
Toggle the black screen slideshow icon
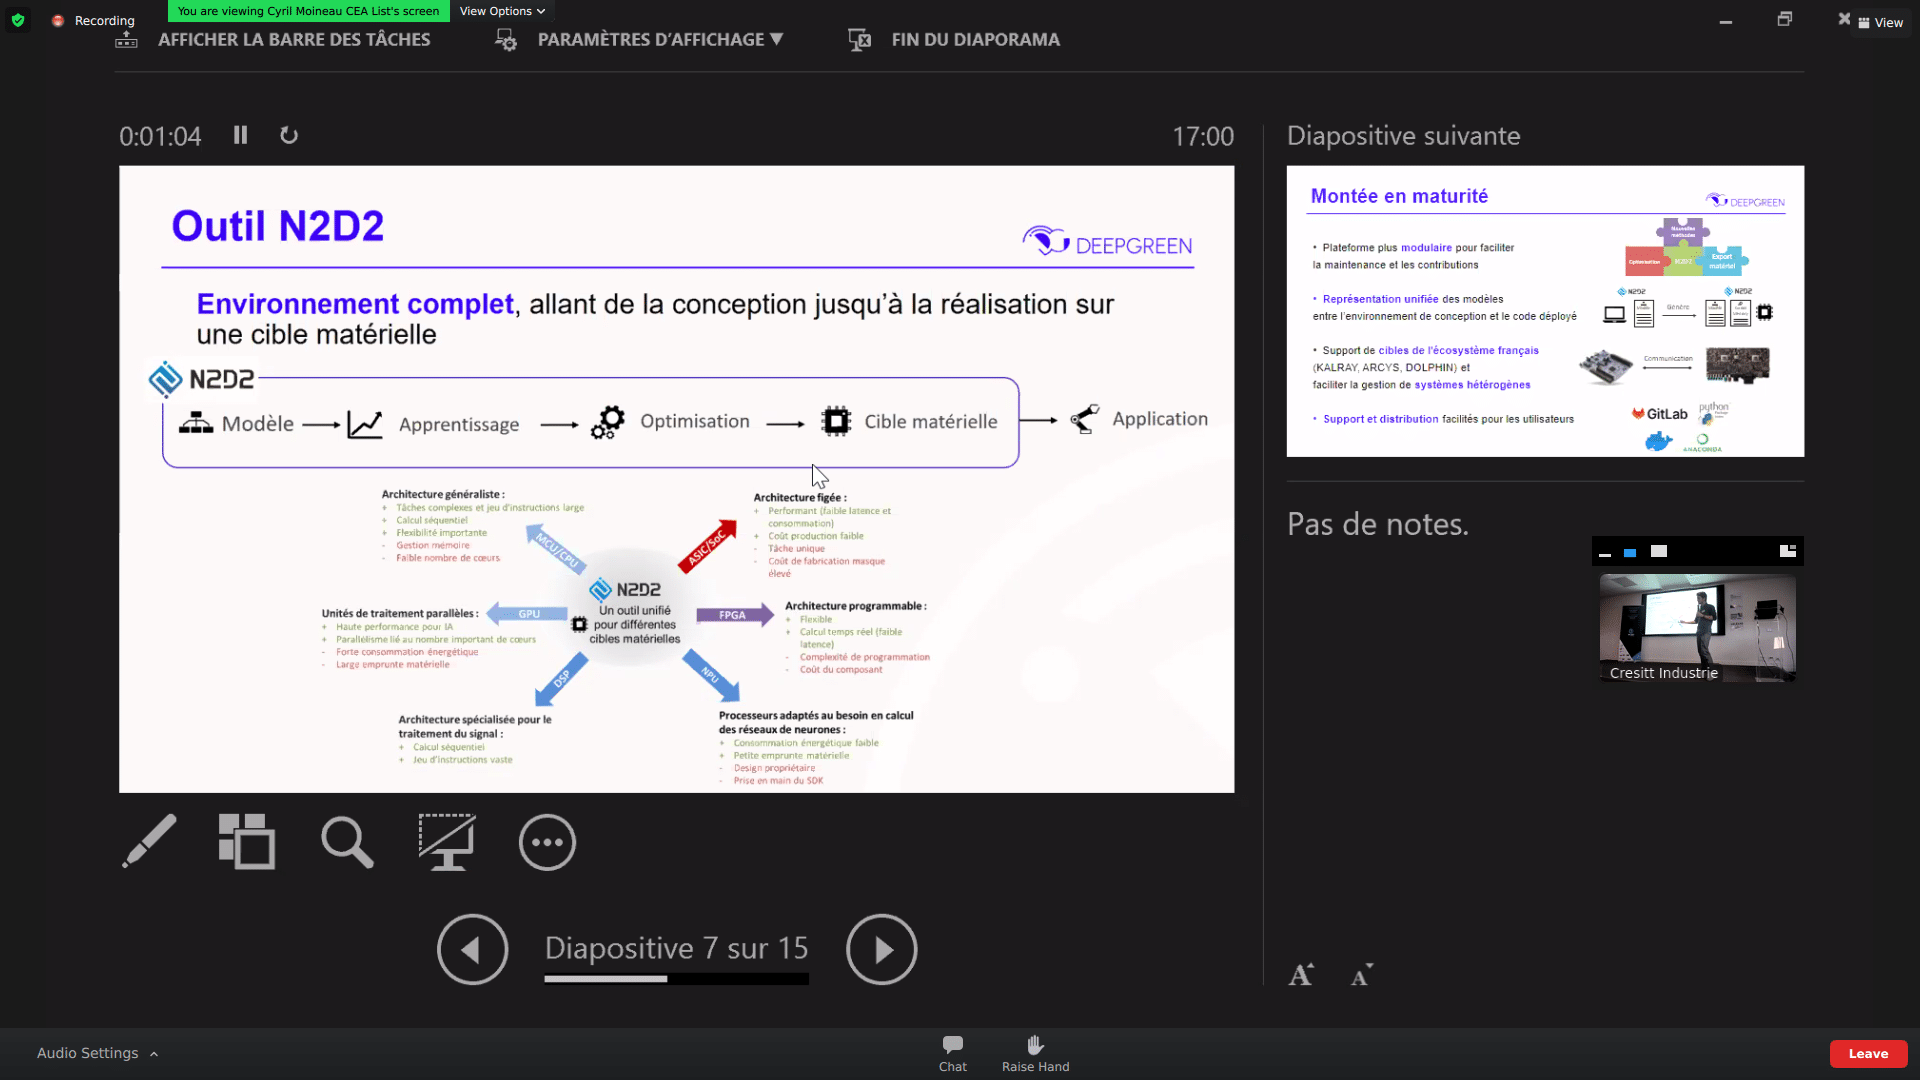point(447,842)
